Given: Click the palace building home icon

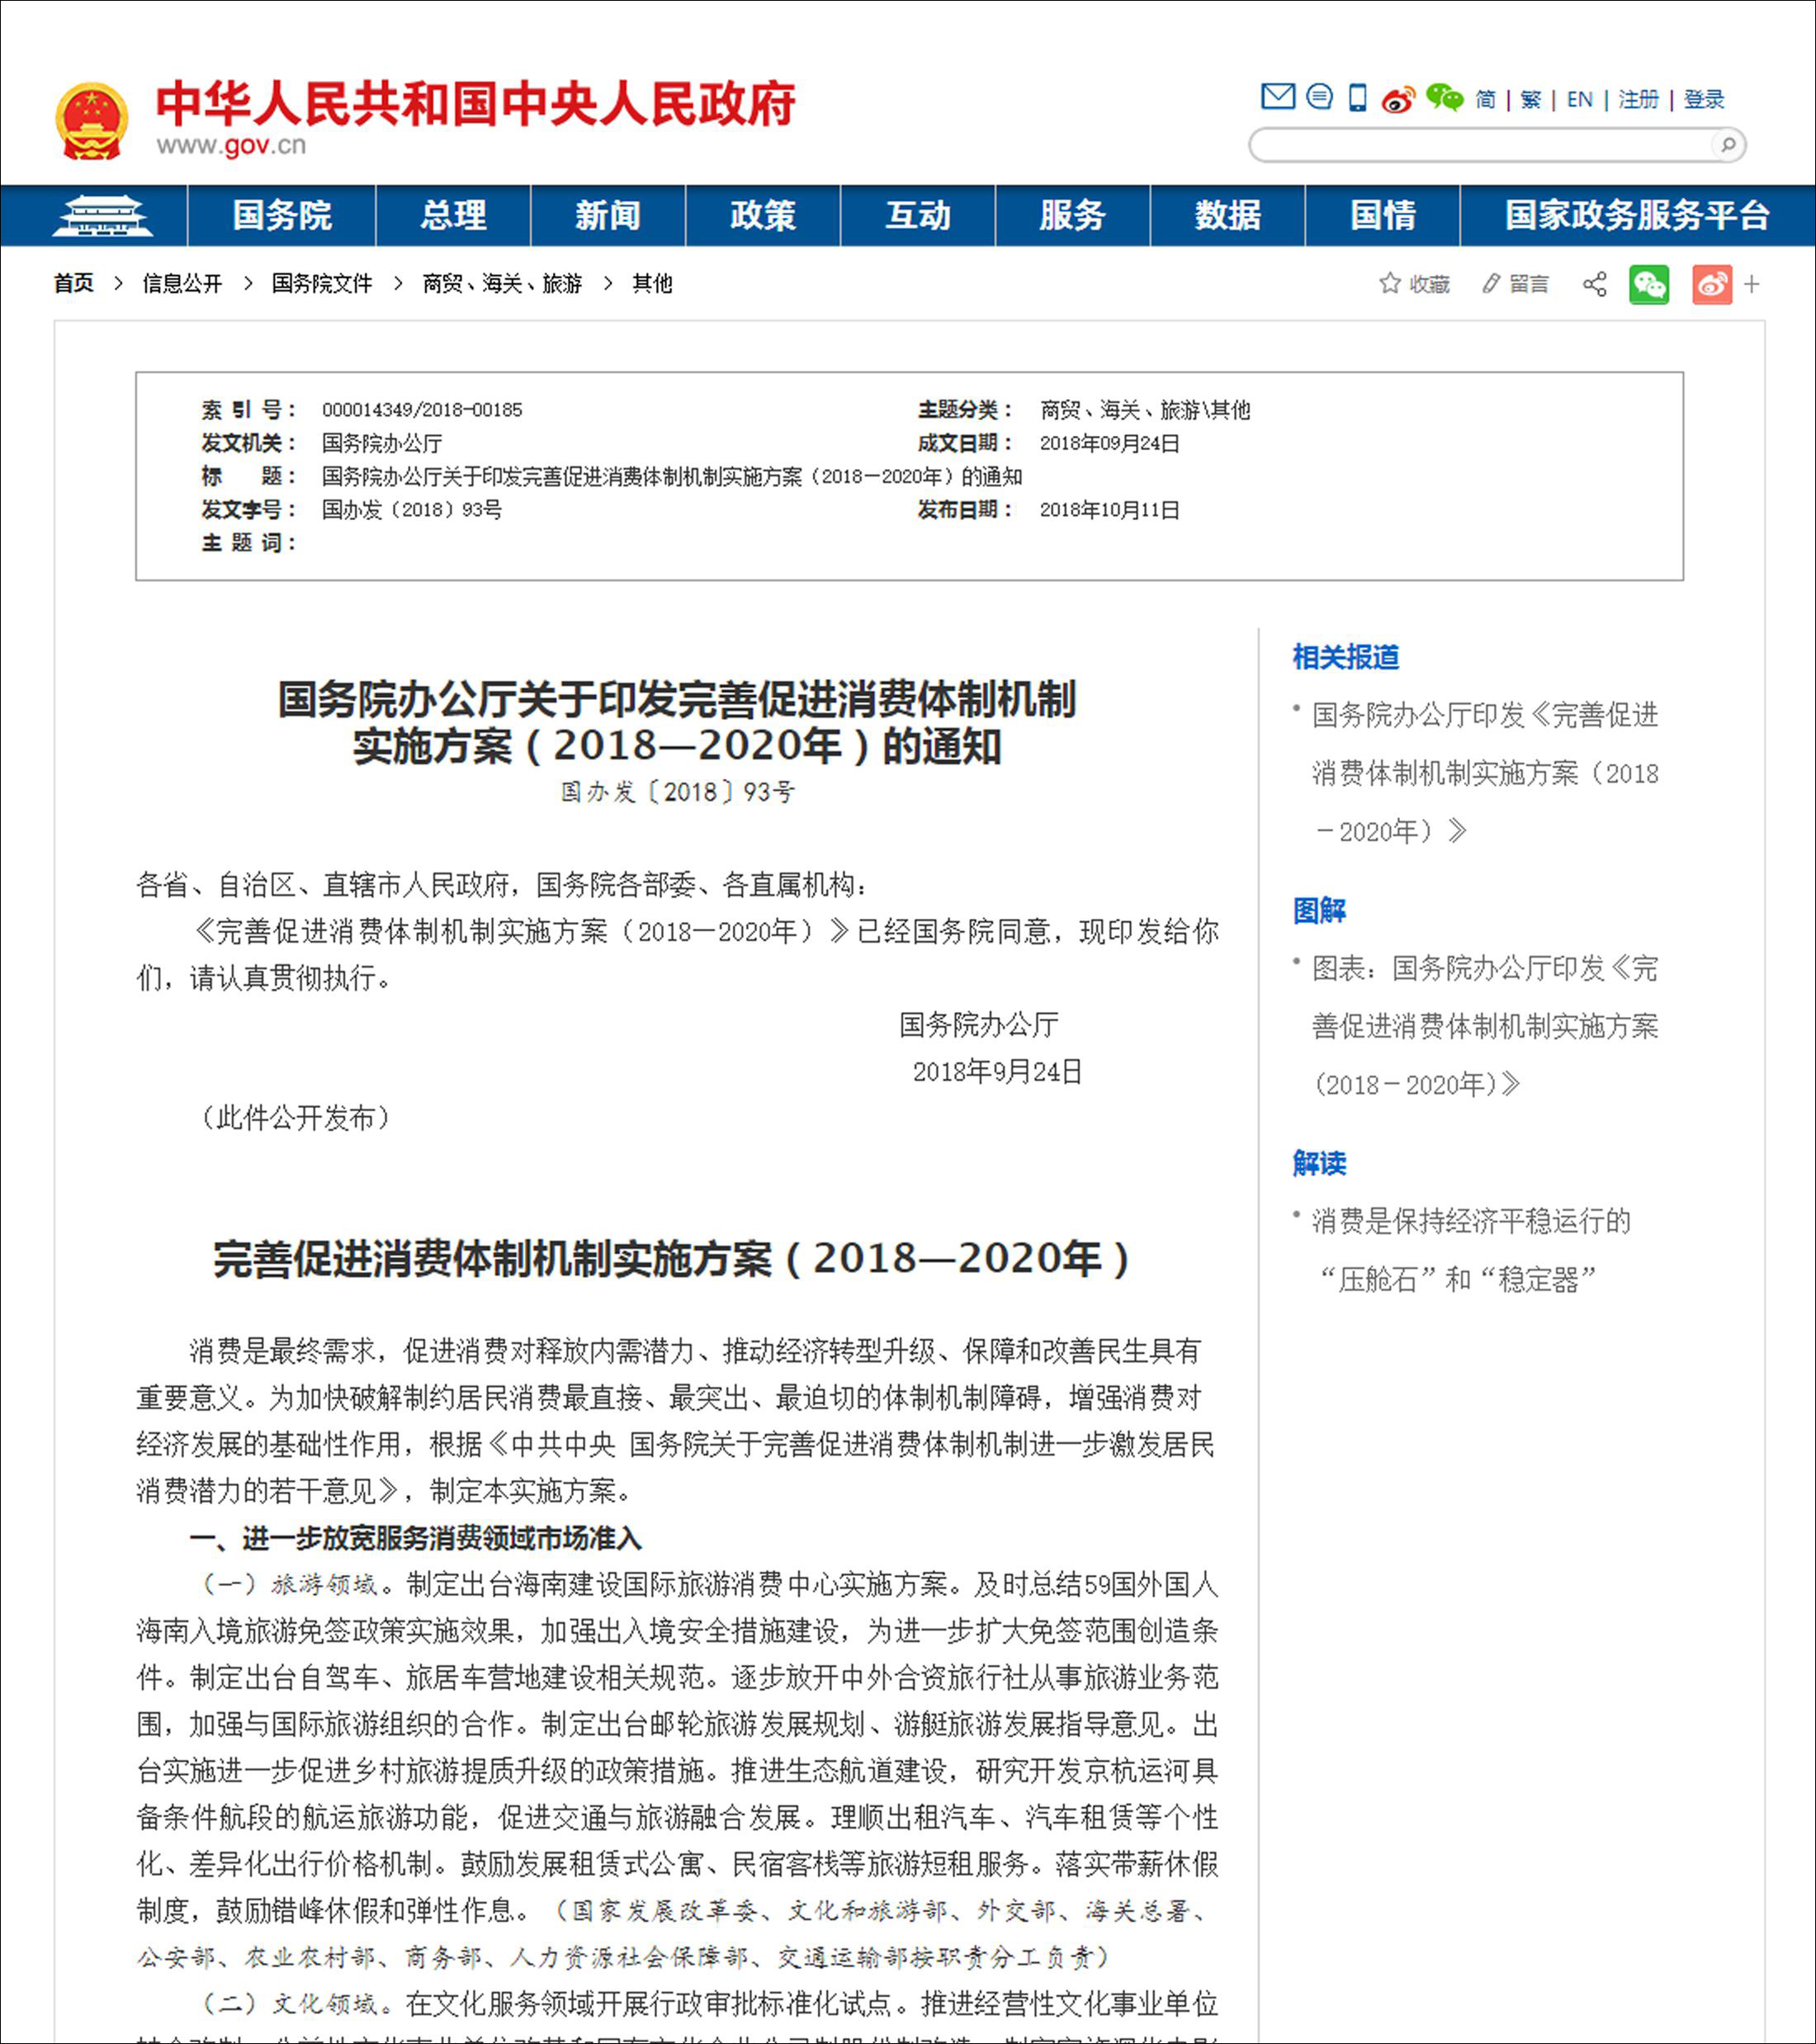Looking at the screenshot, I should pyautogui.click(x=102, y=215).
